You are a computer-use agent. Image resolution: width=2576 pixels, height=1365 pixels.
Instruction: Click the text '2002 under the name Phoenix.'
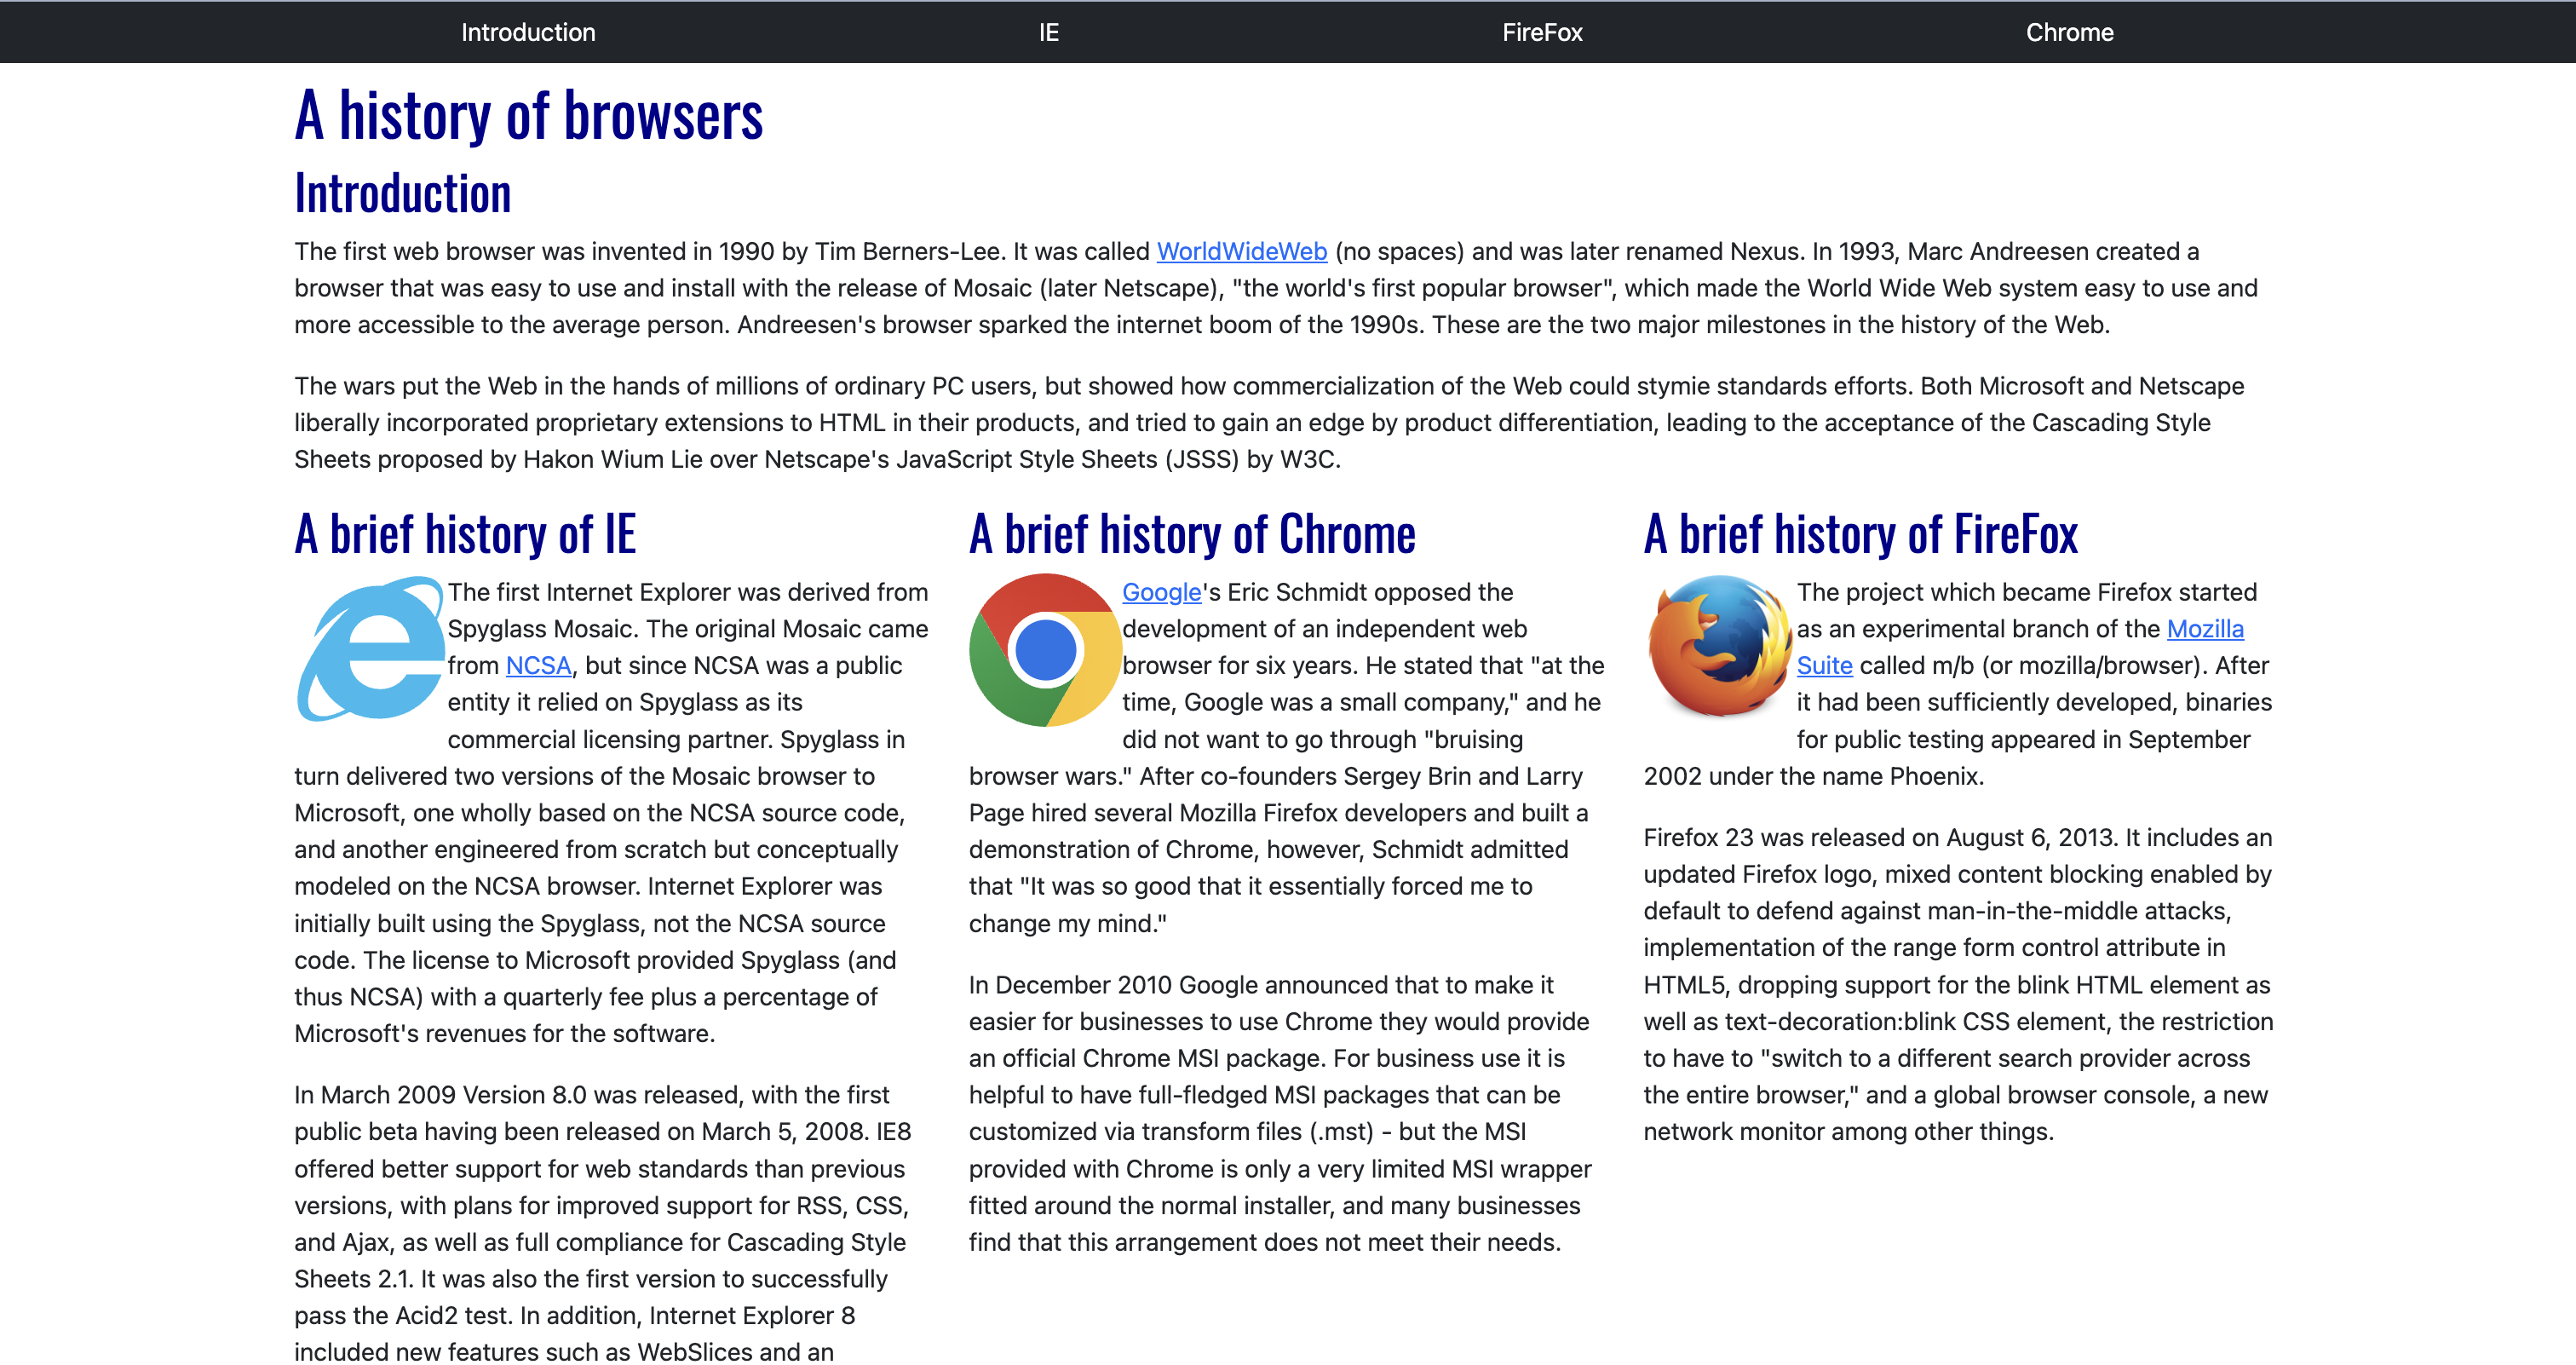[x=1814, y=776]
